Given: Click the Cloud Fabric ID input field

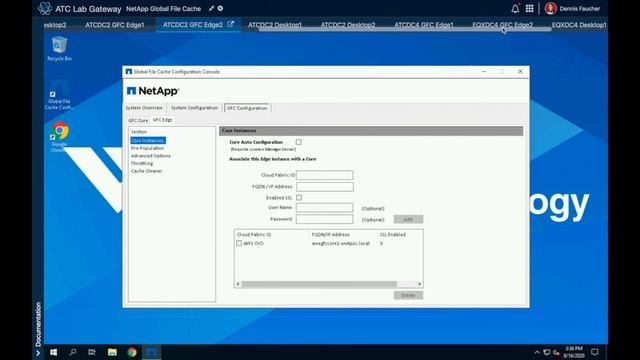Looking at the screenshot, I should pyautogui.click(x=324, y=175).
